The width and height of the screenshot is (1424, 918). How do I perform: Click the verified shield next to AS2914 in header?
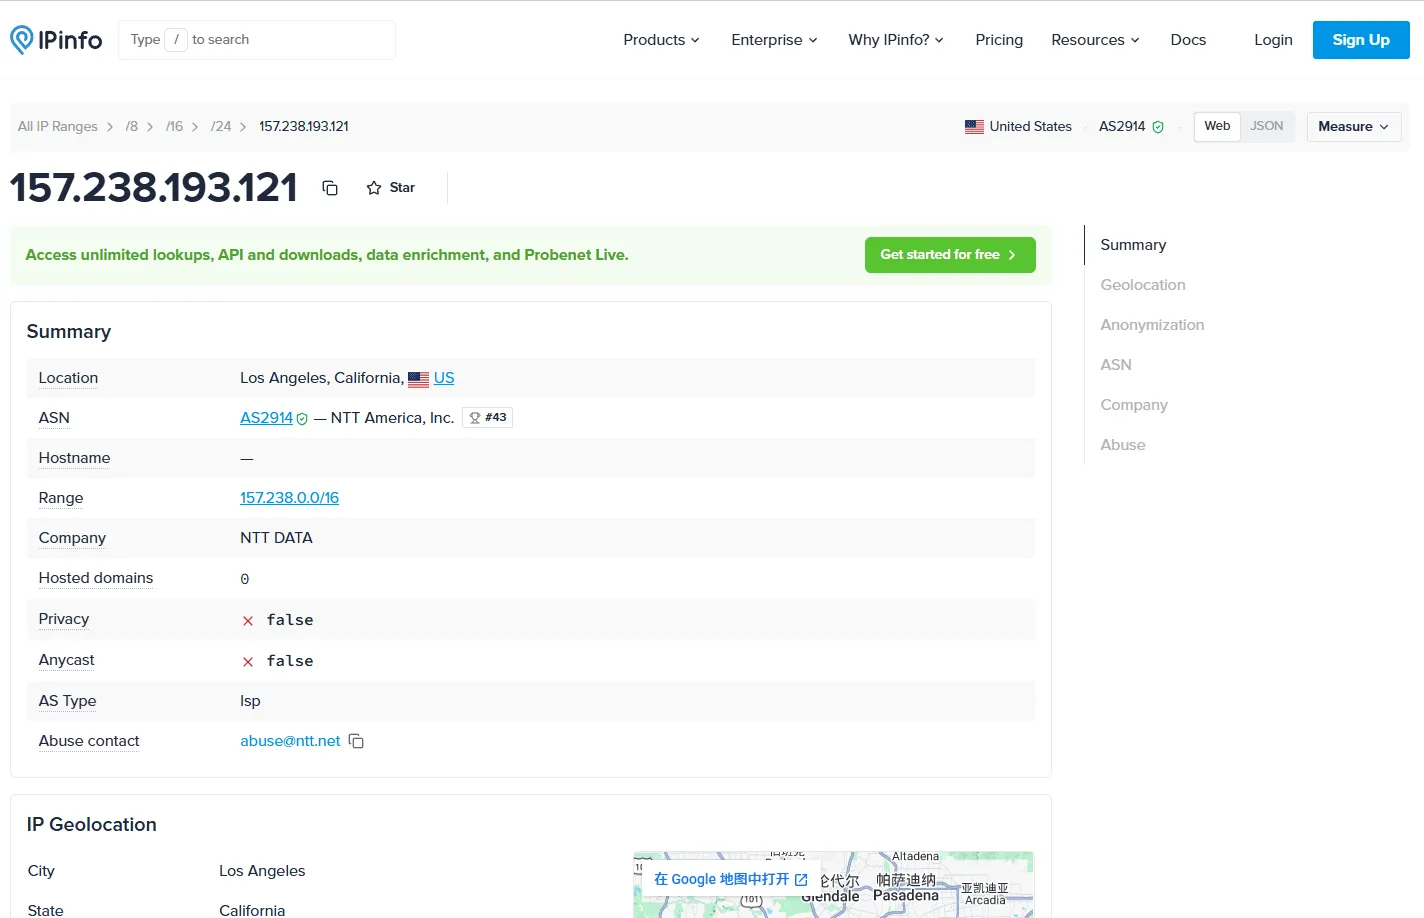coord(1158,127)
